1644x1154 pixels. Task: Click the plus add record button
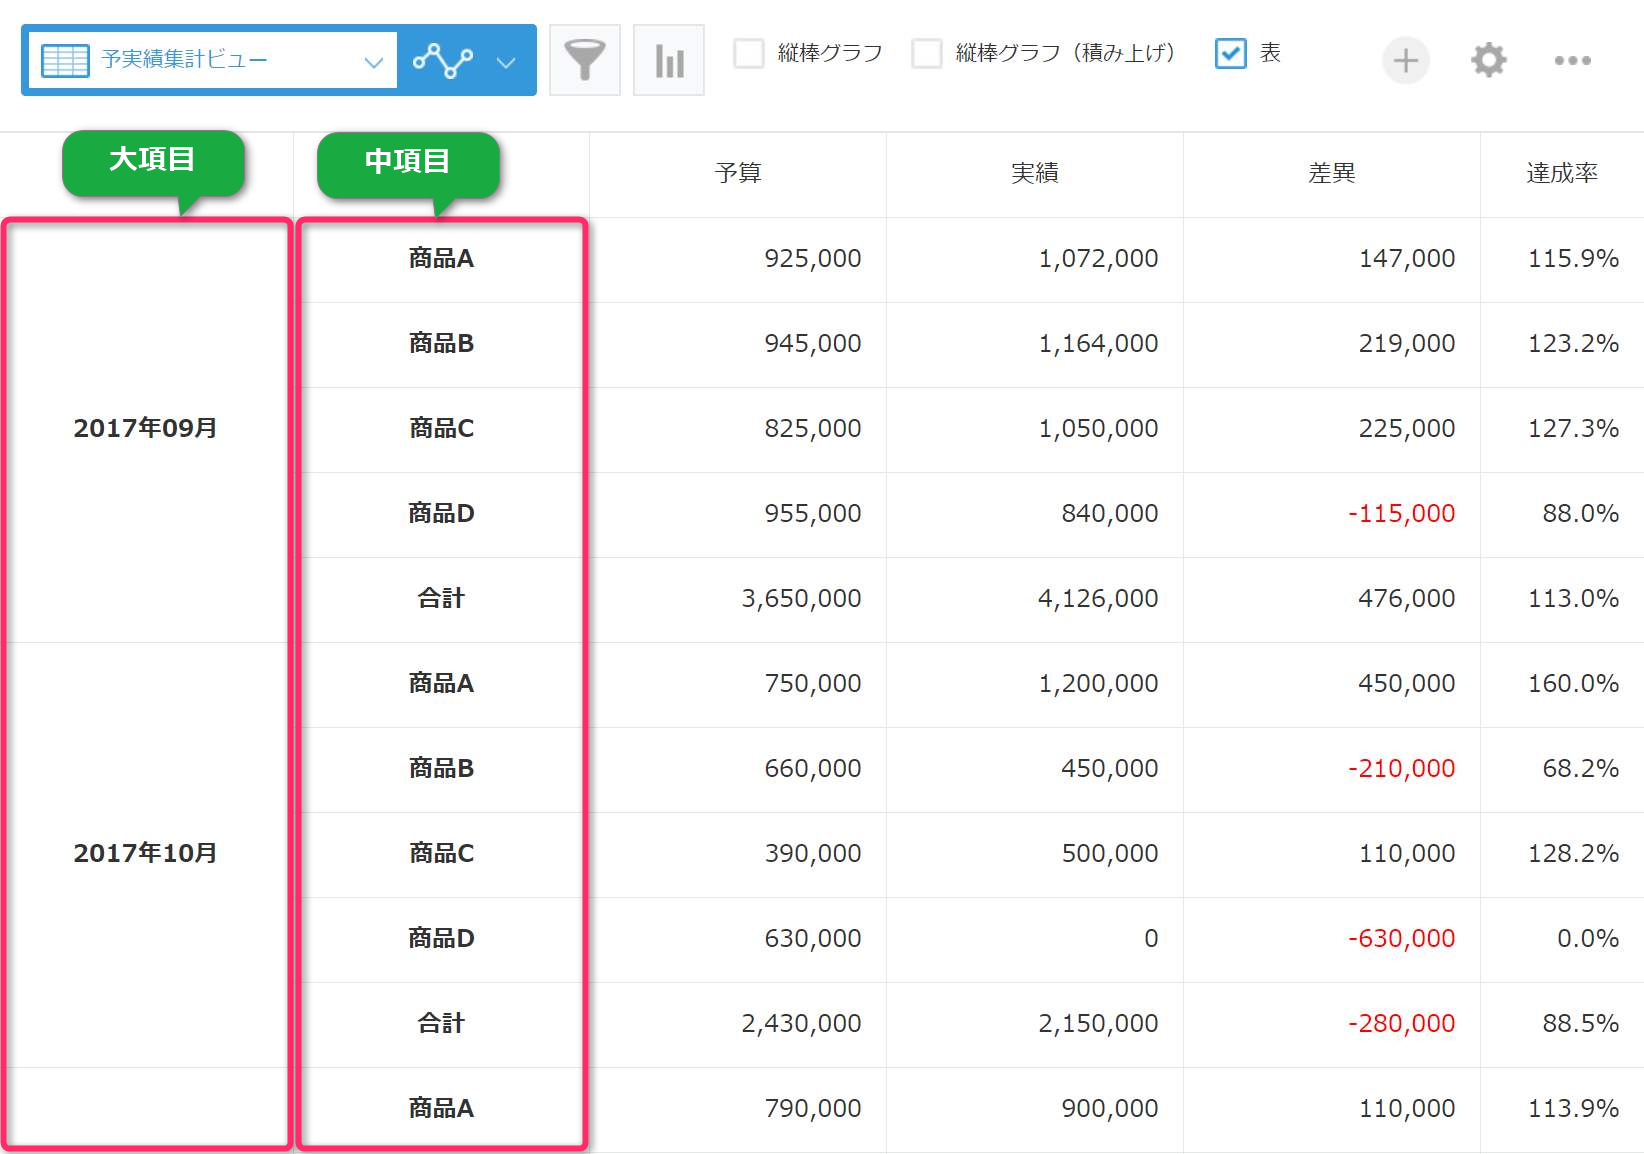(1406, 60)
